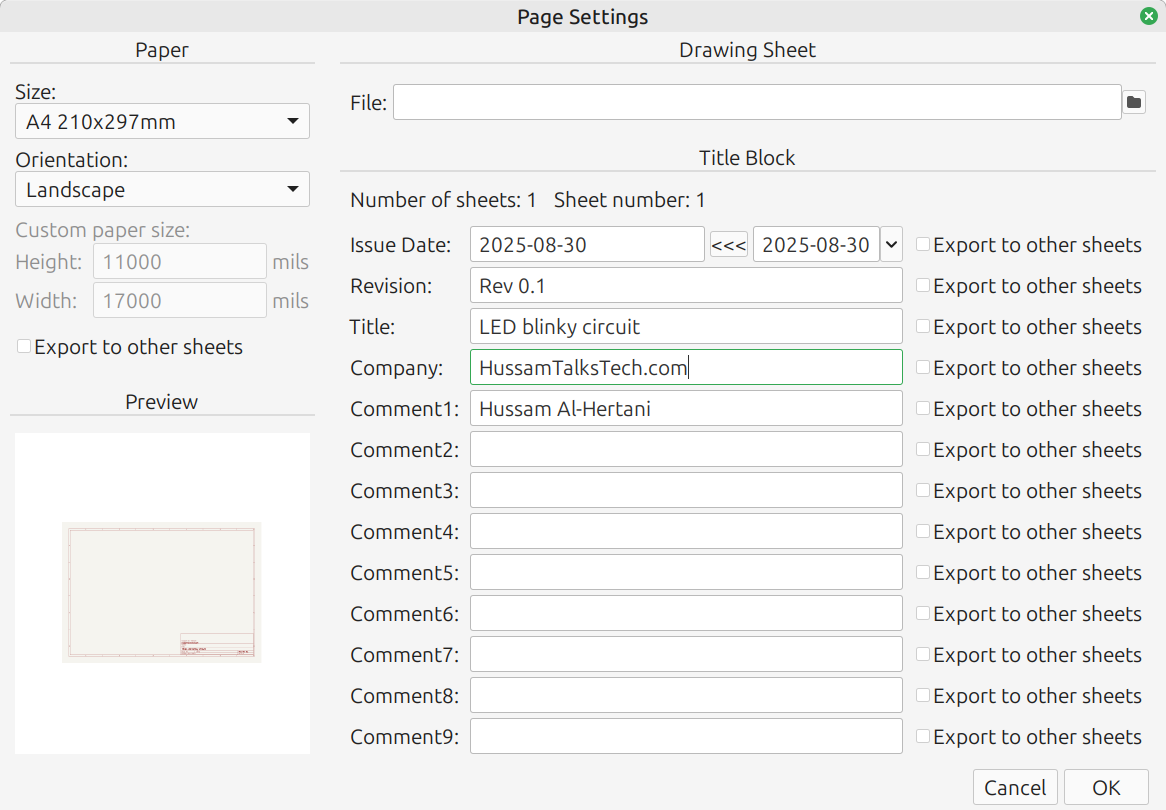The width and height of the screenshot is (1166, 810).
Task: Expand the date picker dropdown arrow
Action: click(891, 245)
